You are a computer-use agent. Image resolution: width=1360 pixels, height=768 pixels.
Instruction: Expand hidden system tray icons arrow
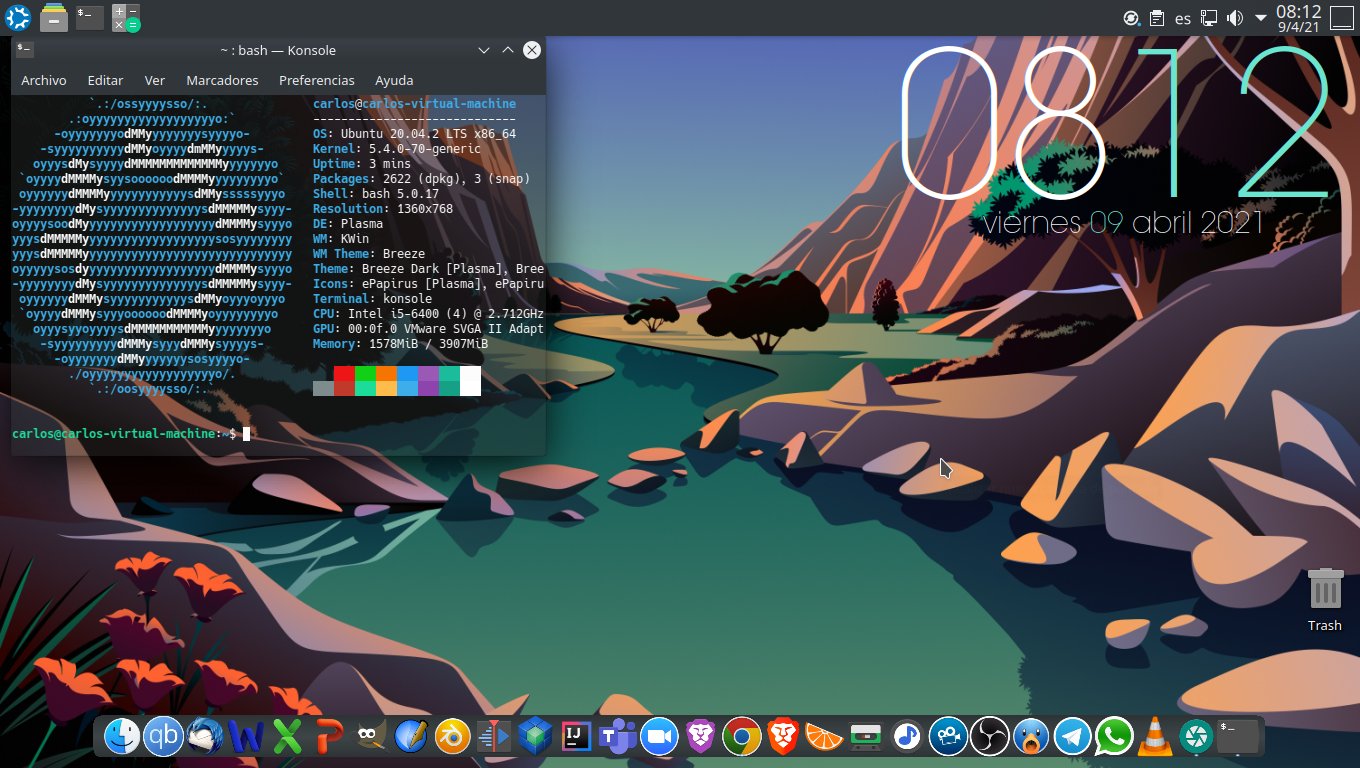[1260, 18]
